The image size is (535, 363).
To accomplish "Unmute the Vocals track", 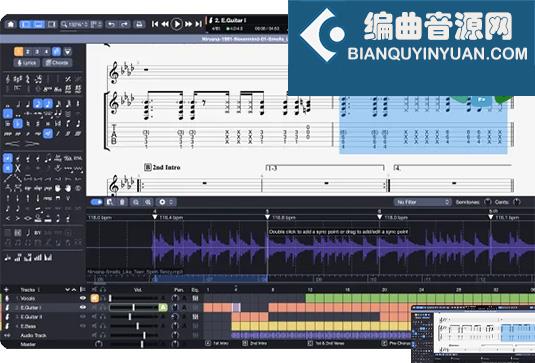I will [x=95, y=298].
